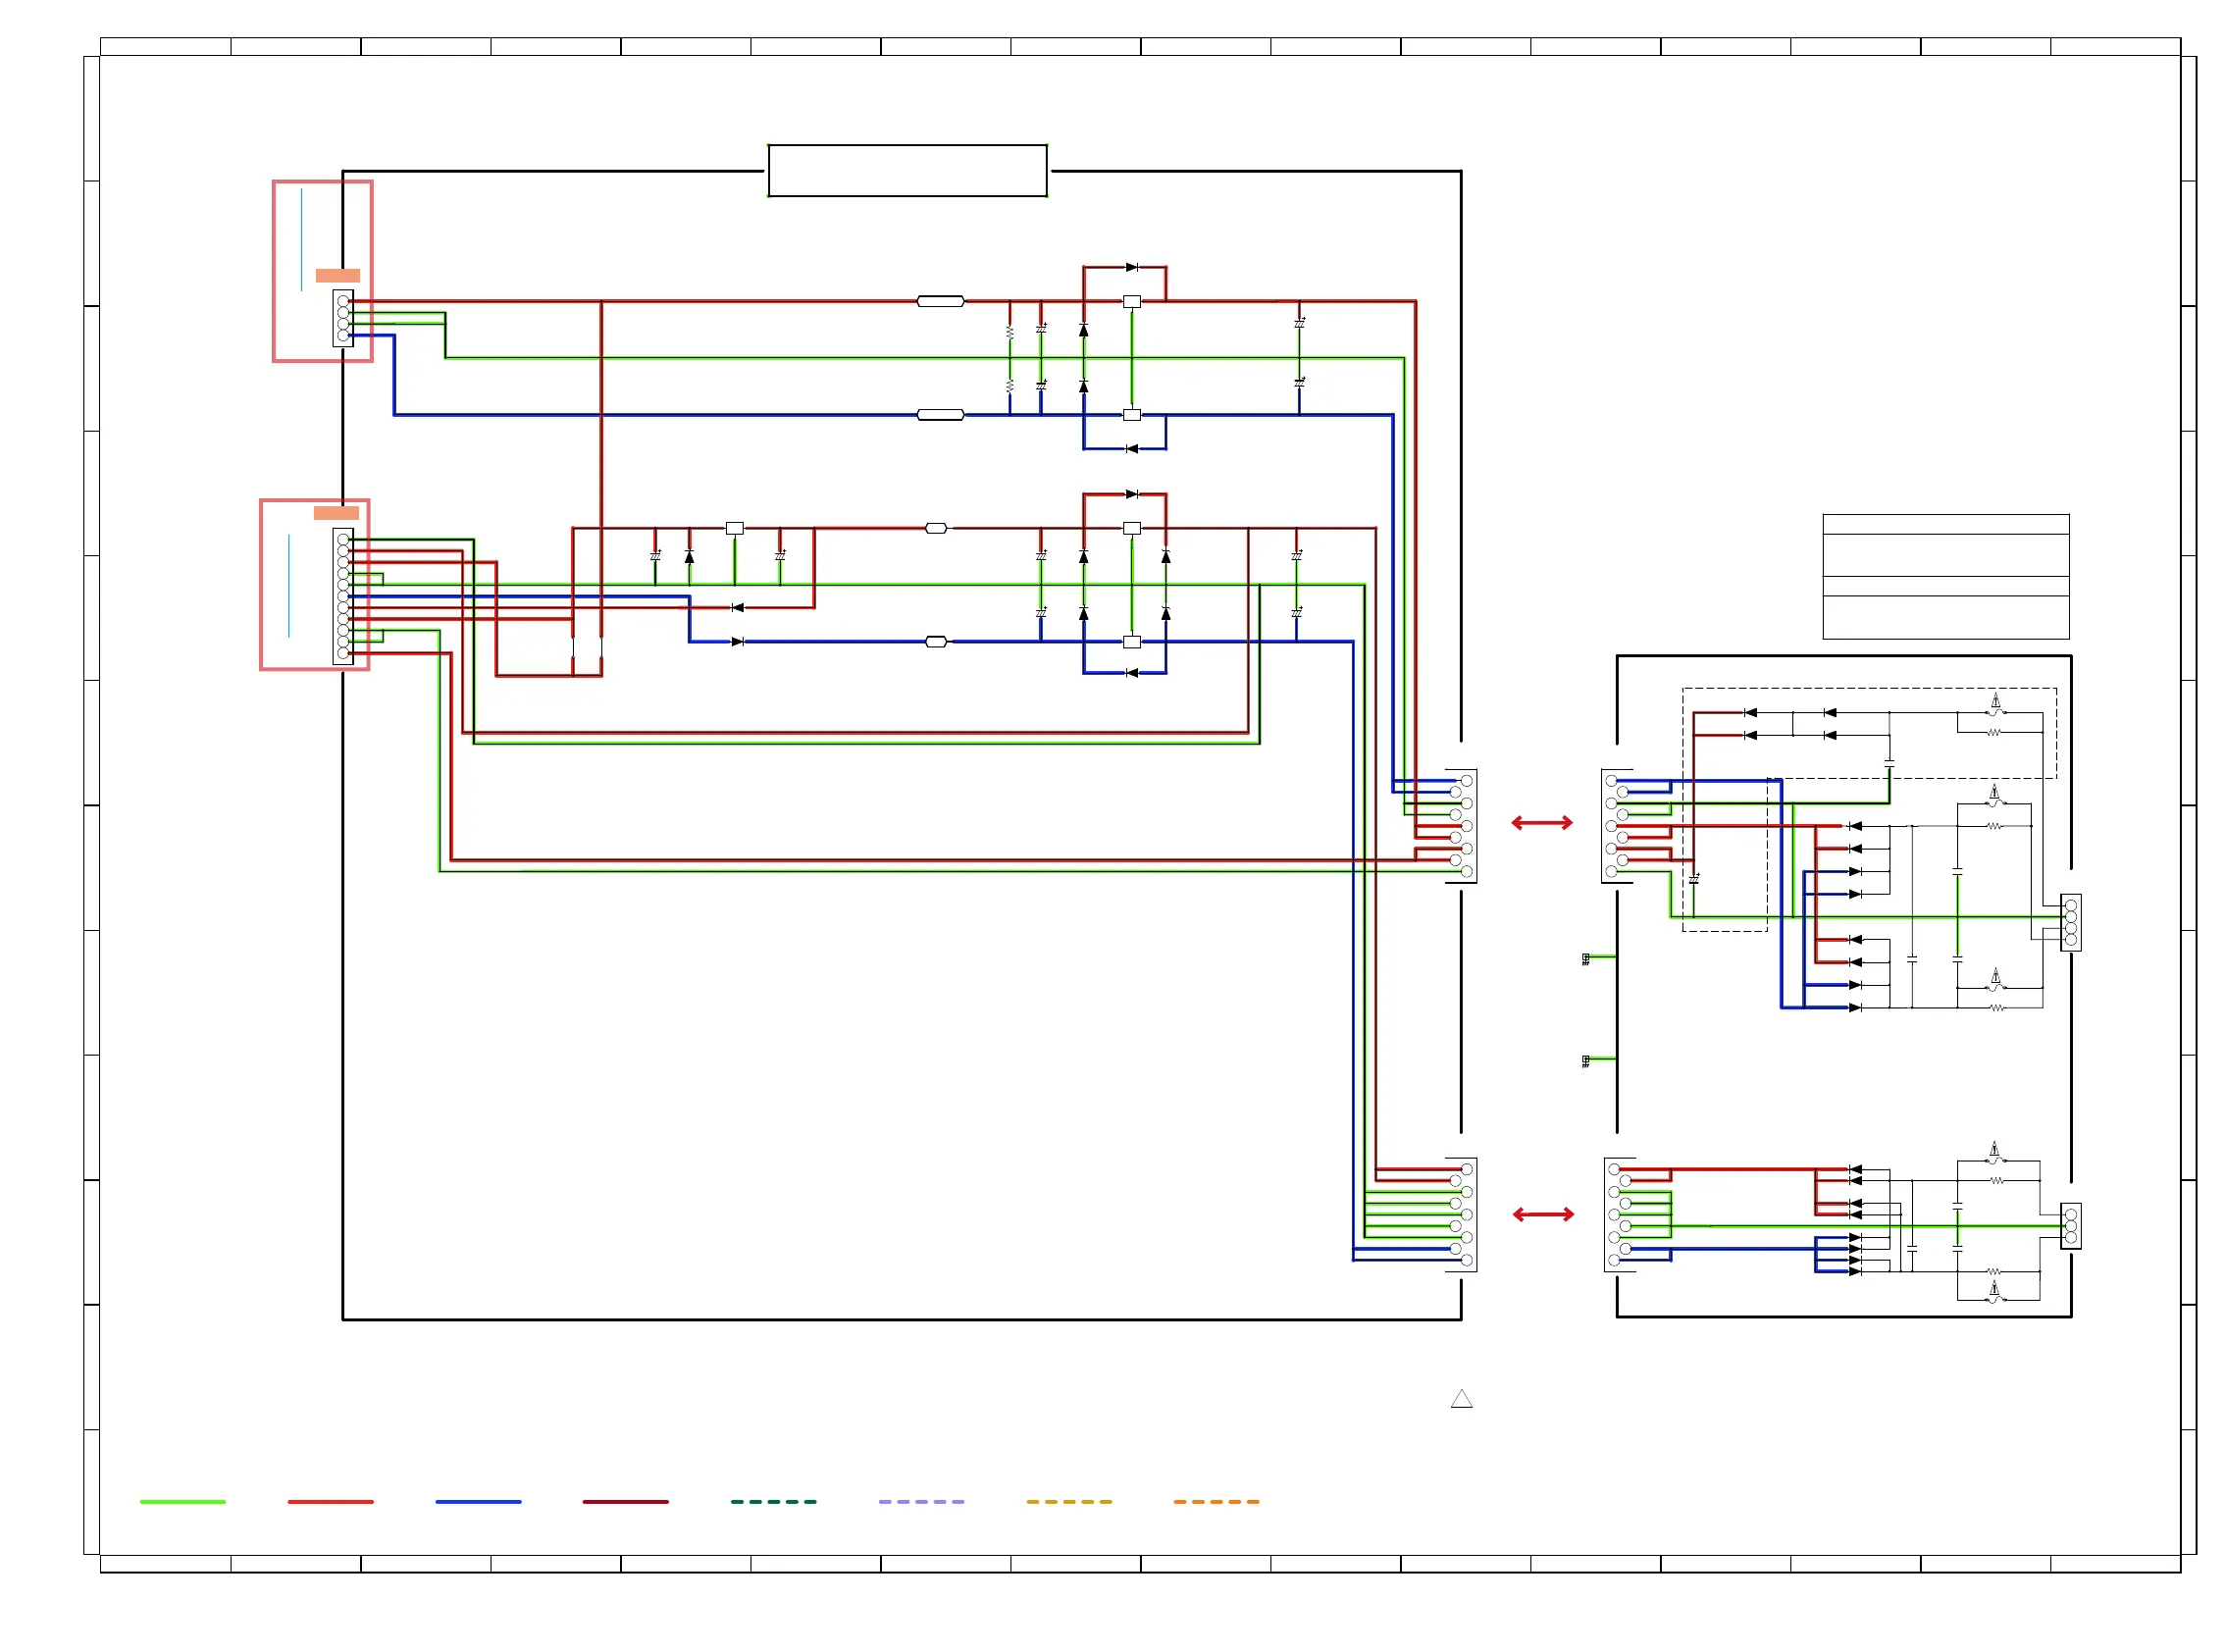Click the lower small green ground terminal
2225x1652 pixels.
point(1586,1061)
